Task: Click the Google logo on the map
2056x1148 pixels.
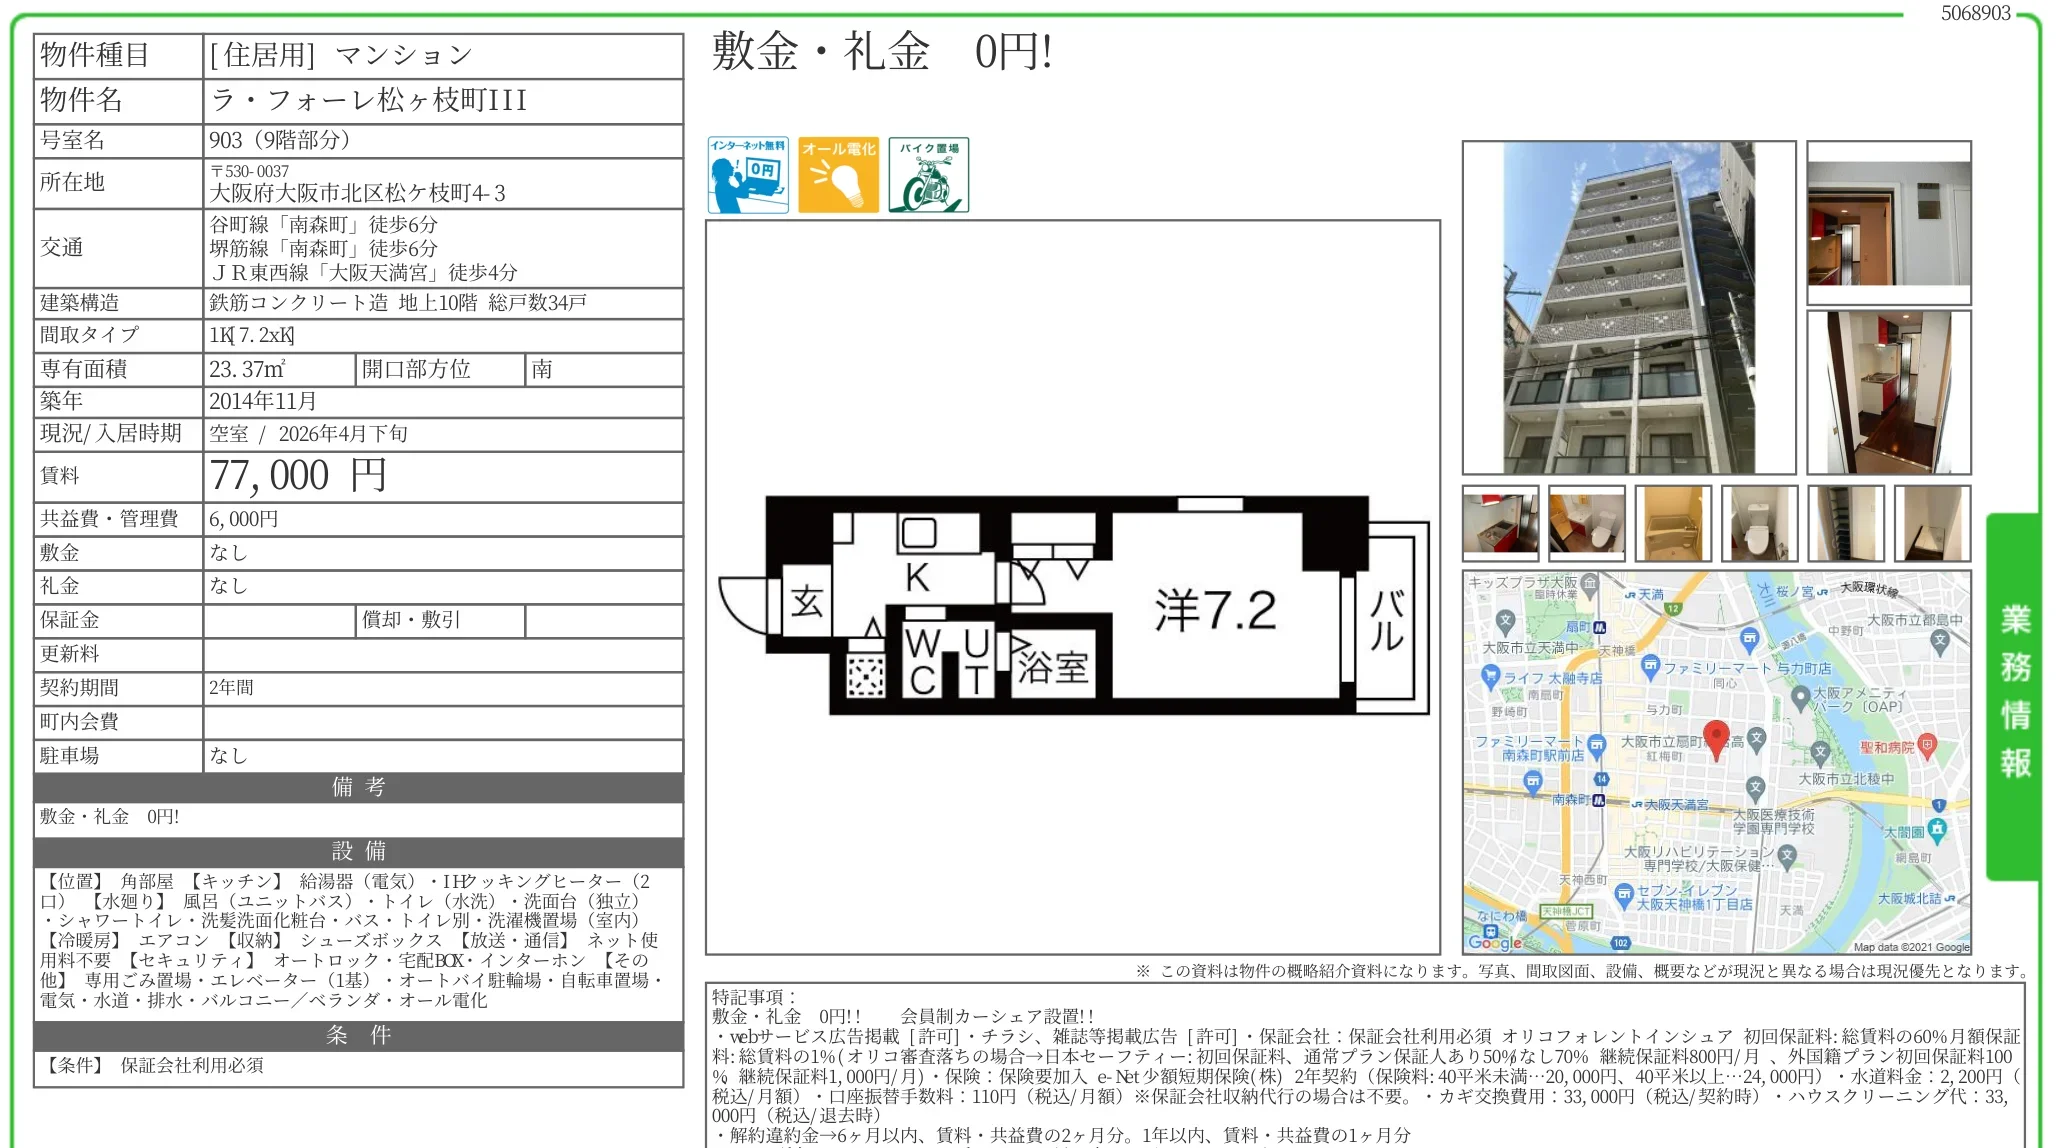Action: point(1494,941)
